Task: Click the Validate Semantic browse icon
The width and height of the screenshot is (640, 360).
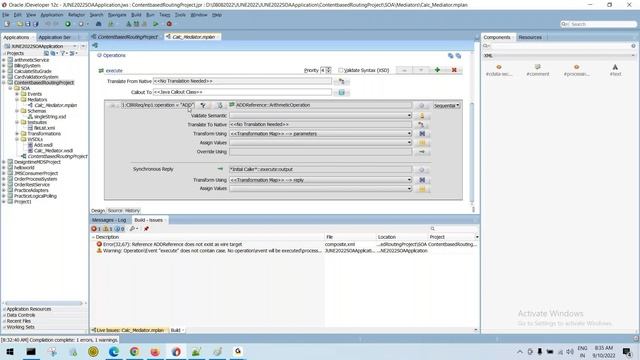Action: [x=422, y=116]
